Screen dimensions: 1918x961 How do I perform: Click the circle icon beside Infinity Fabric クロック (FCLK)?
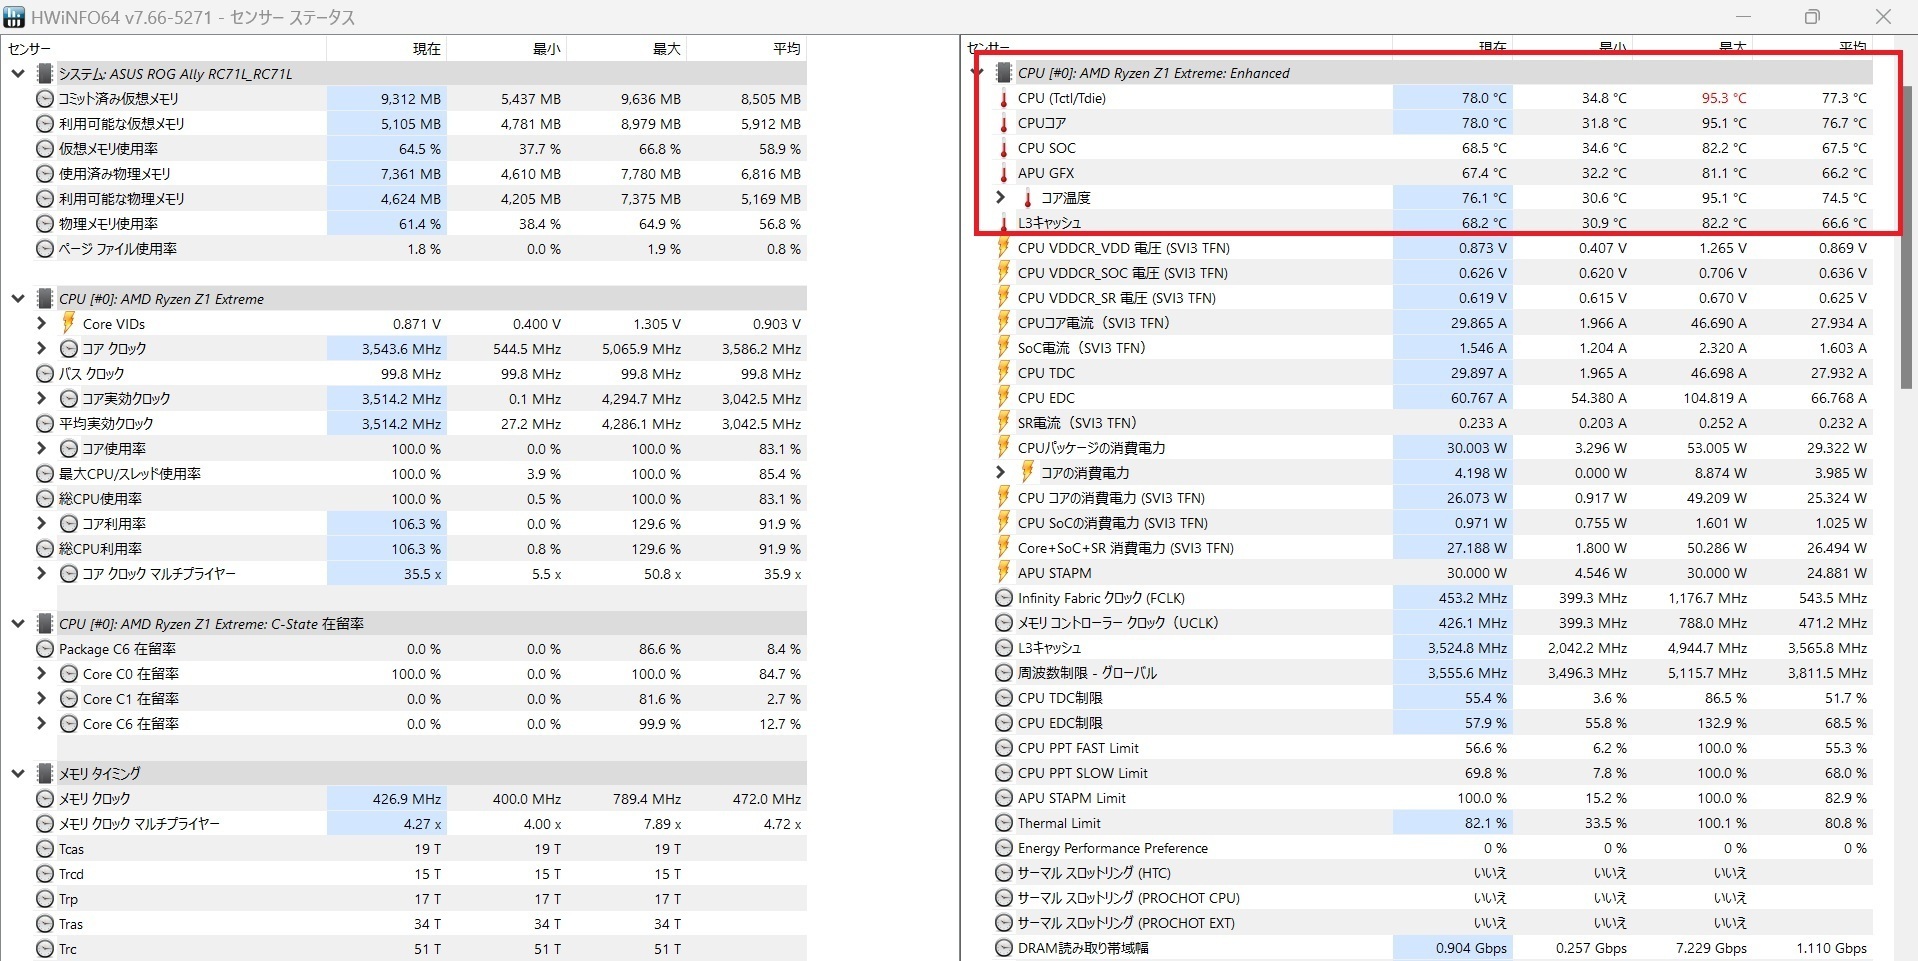point(1004,598)
